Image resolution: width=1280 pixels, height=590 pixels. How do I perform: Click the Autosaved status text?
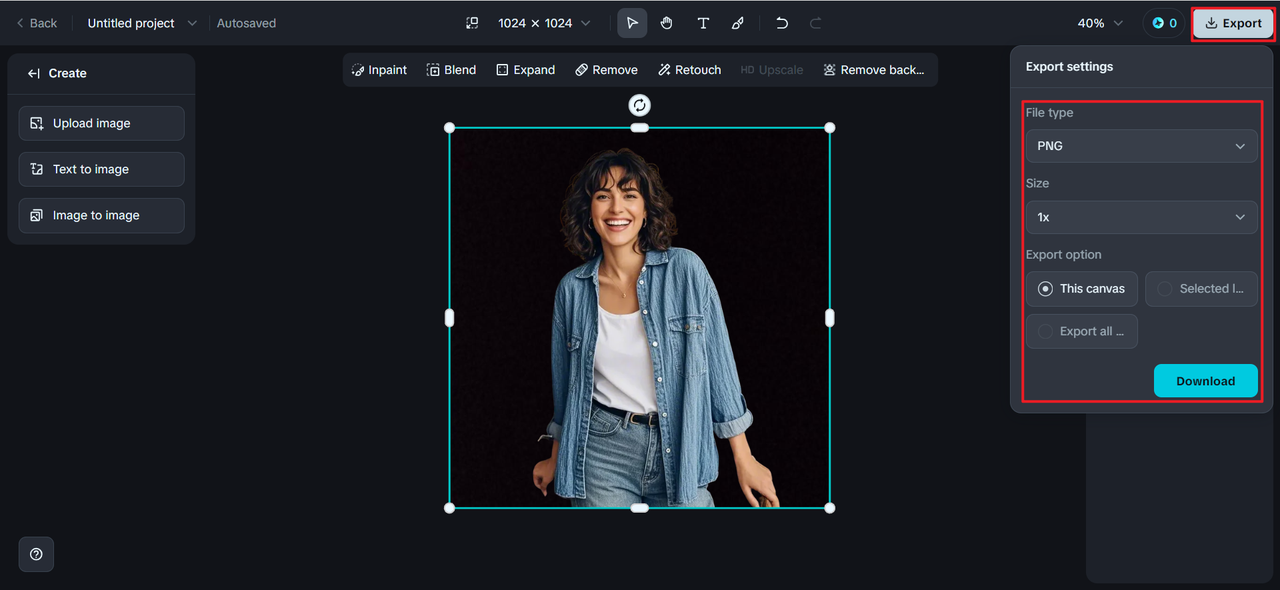pyautogui.click(x=246, y=23)
